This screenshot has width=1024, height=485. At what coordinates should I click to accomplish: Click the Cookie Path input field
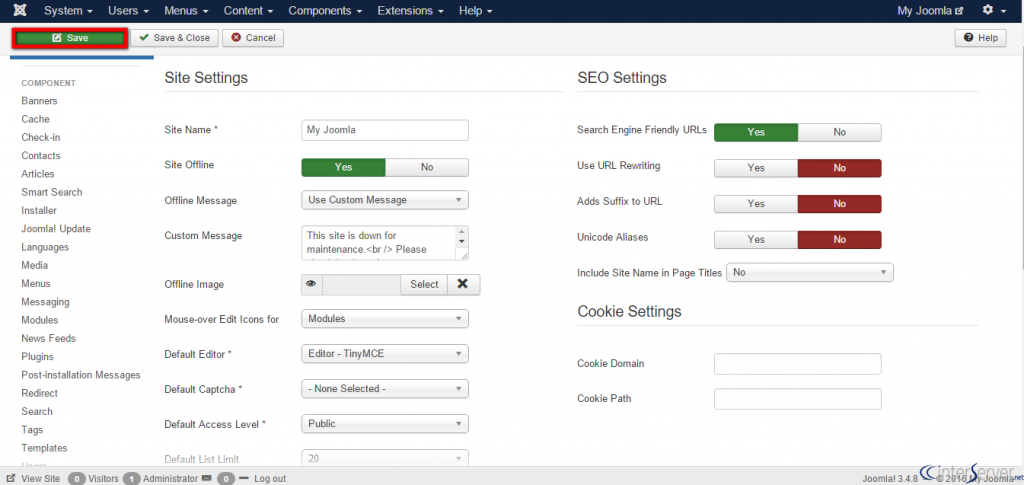click(798, 399)
